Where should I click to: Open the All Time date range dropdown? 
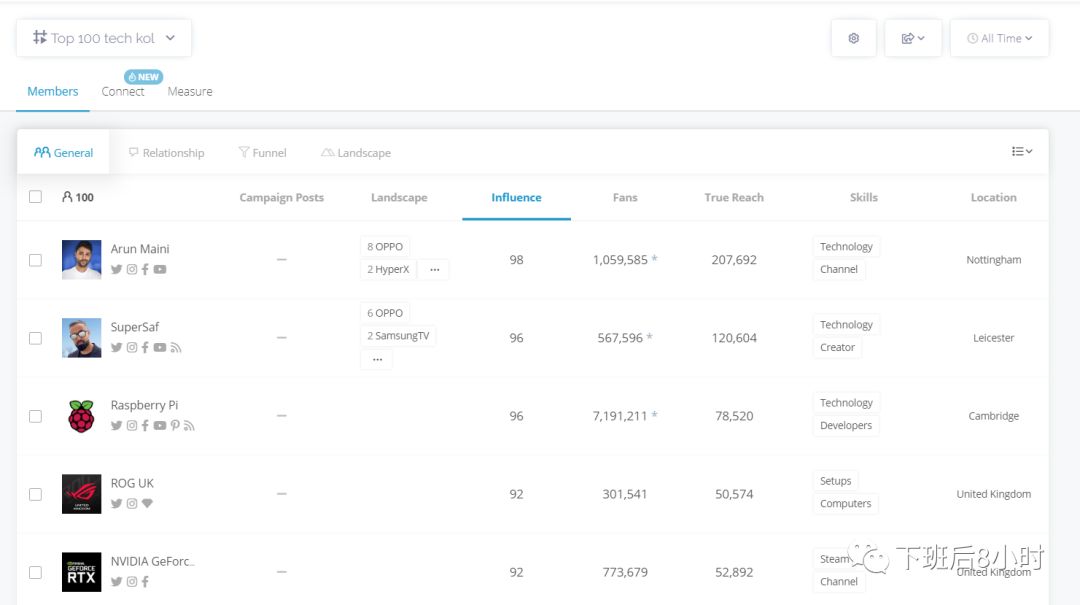[x=999, y=38]
